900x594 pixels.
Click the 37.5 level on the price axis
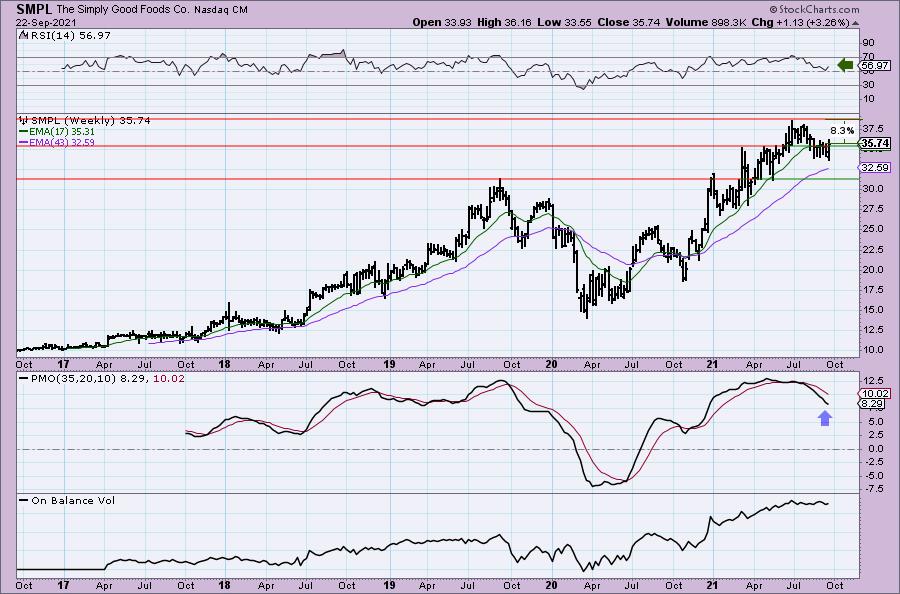coord(872,128)
